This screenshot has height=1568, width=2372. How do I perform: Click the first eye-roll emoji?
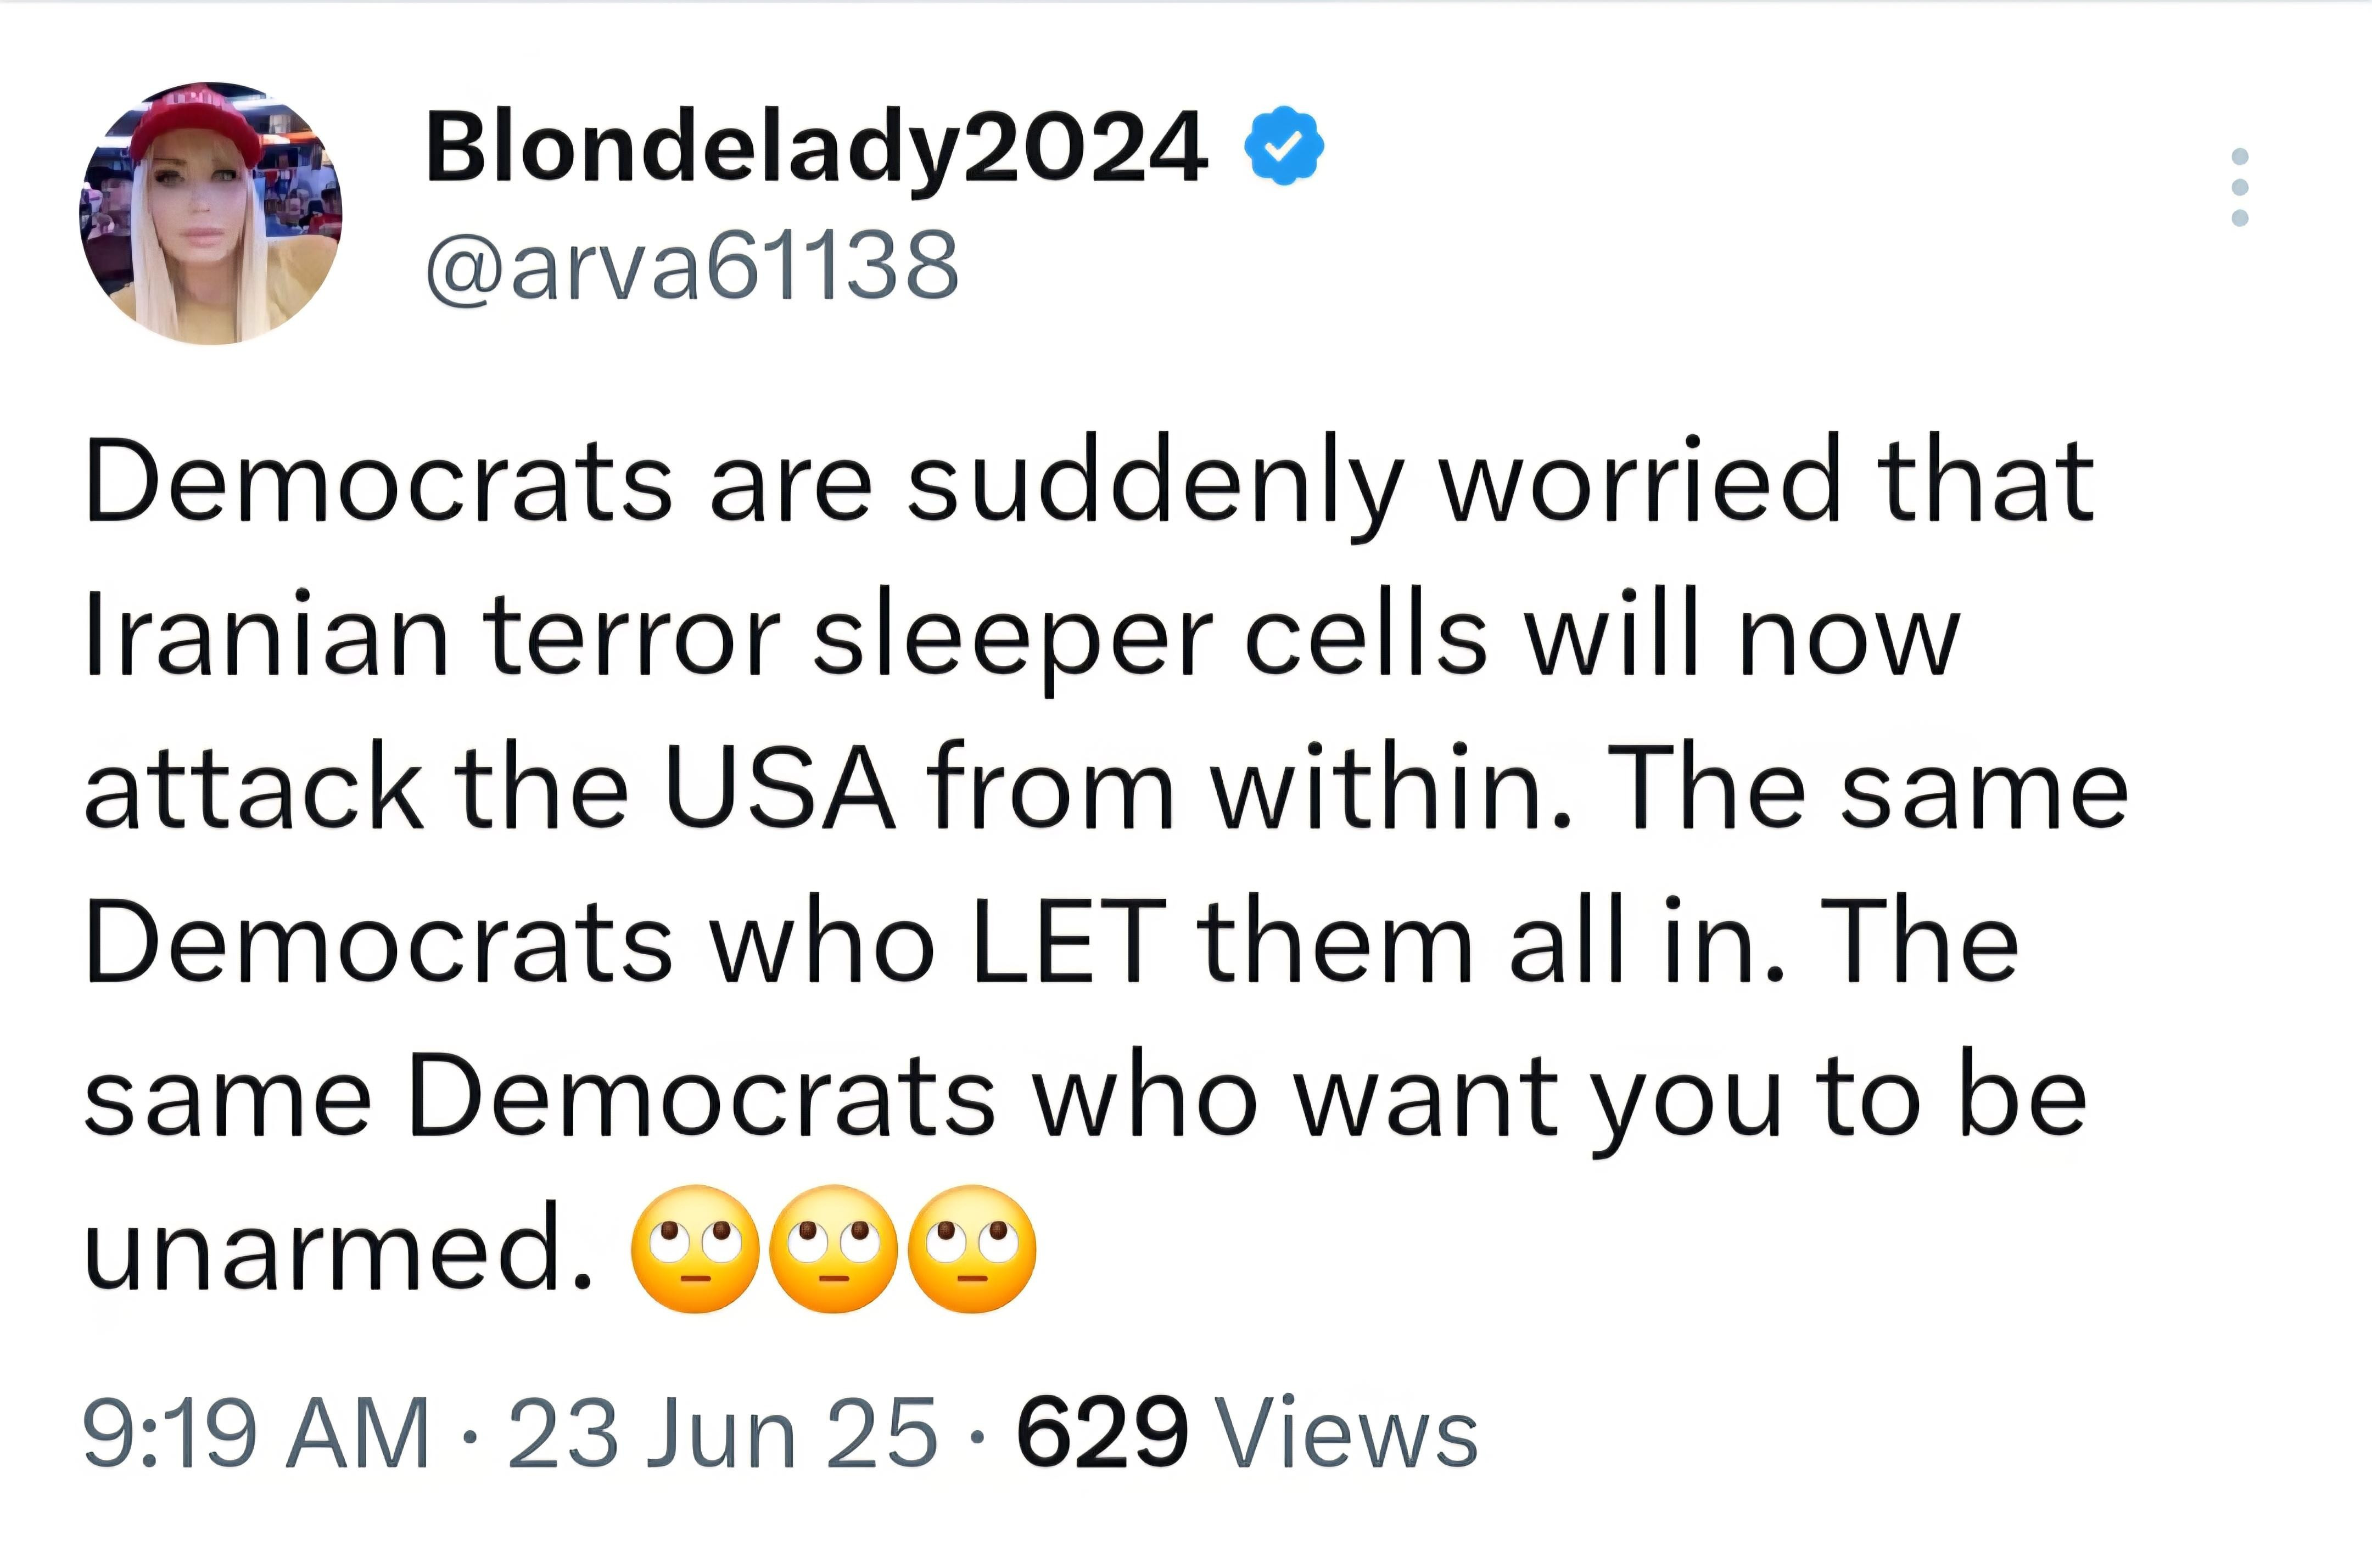coord(695,1250)
